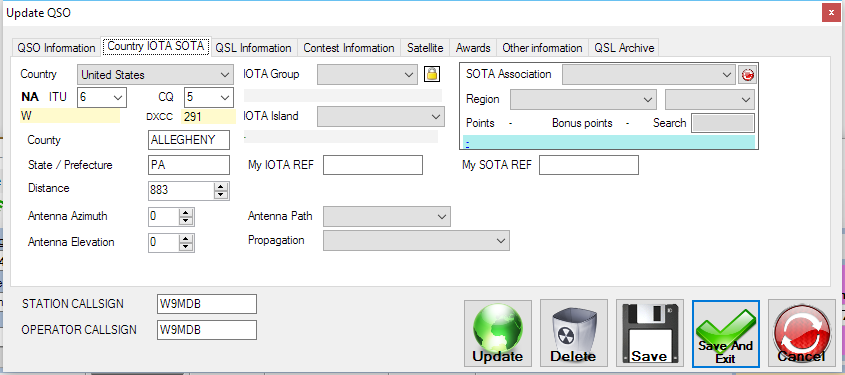
Task: Click the trash can Delete button
Action: [x=573, y=333]
